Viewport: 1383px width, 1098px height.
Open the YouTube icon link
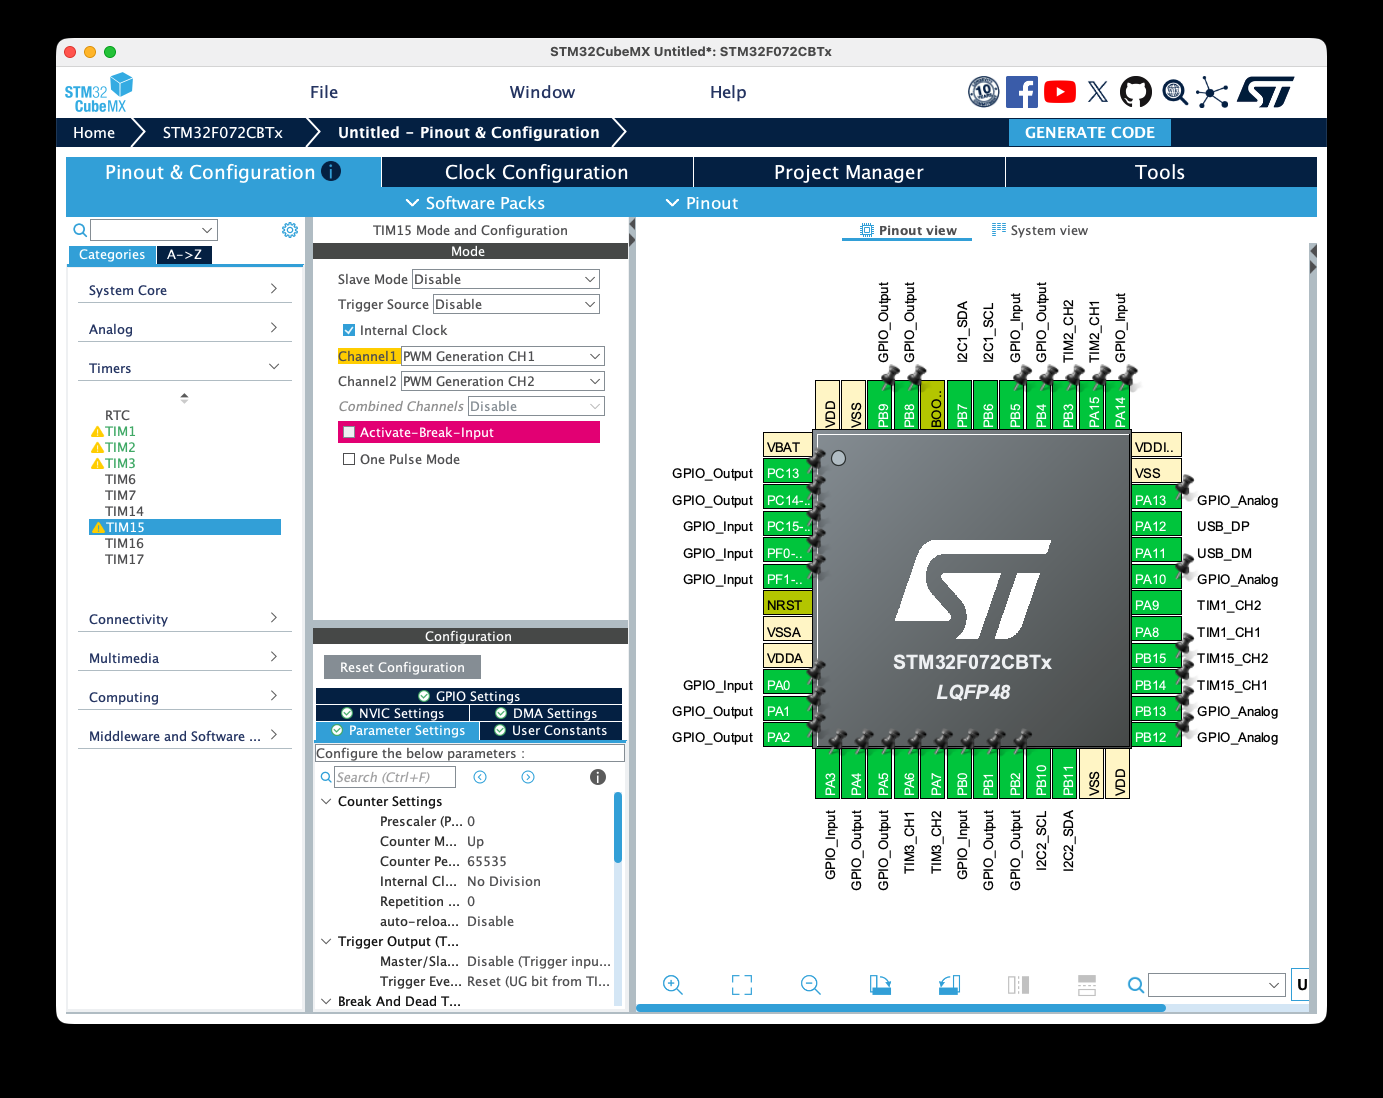click(x=1060, y=92)
